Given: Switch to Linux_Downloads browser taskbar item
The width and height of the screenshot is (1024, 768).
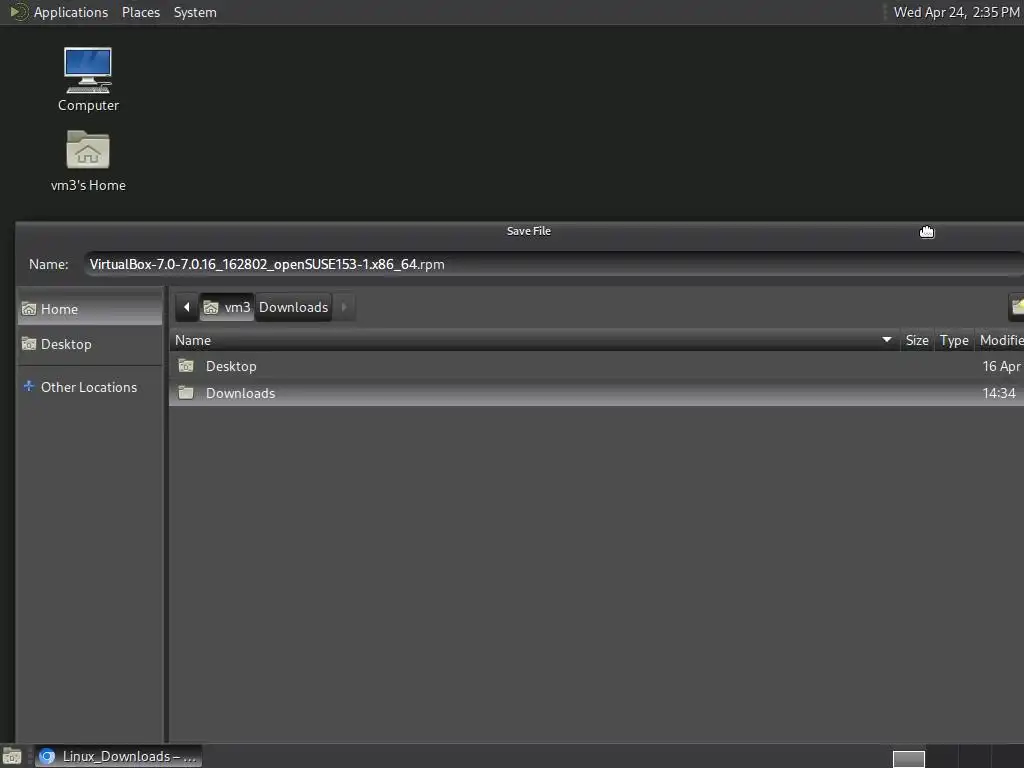Looking at the screenshot, I should [x=118, y=756].
